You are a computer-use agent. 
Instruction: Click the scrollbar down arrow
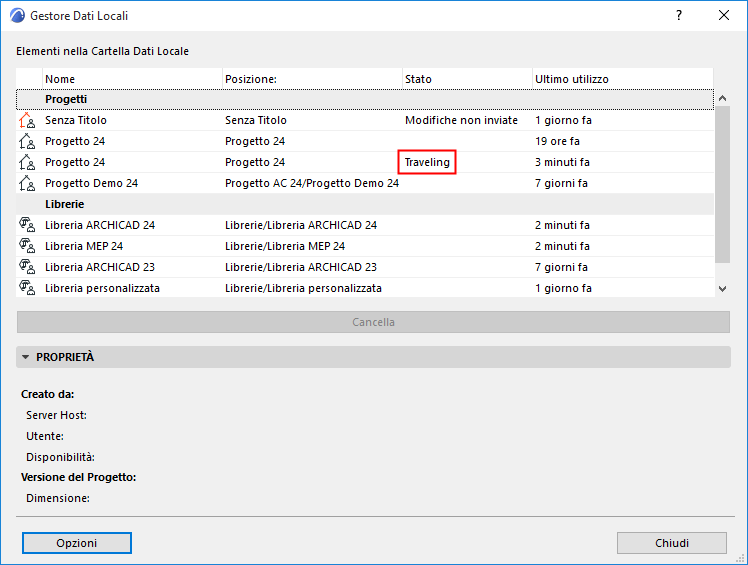[722, 289]
